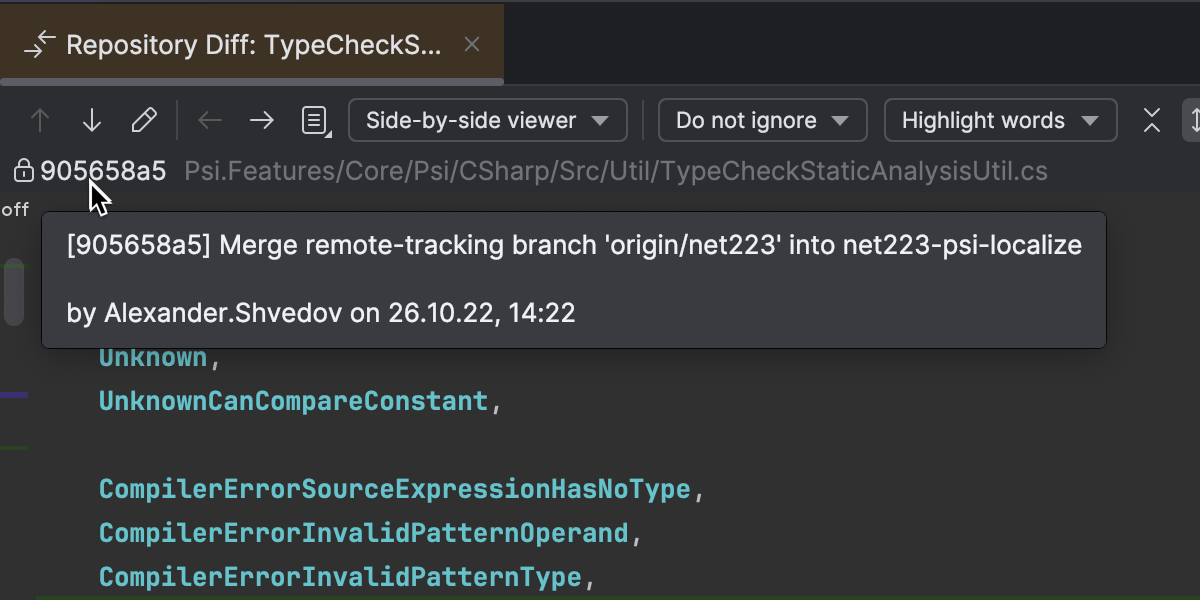Image resolution: width=1200 pixels, height=600 pixels.
Task: Click the pencil edit source icon
Action: point(144,121)
